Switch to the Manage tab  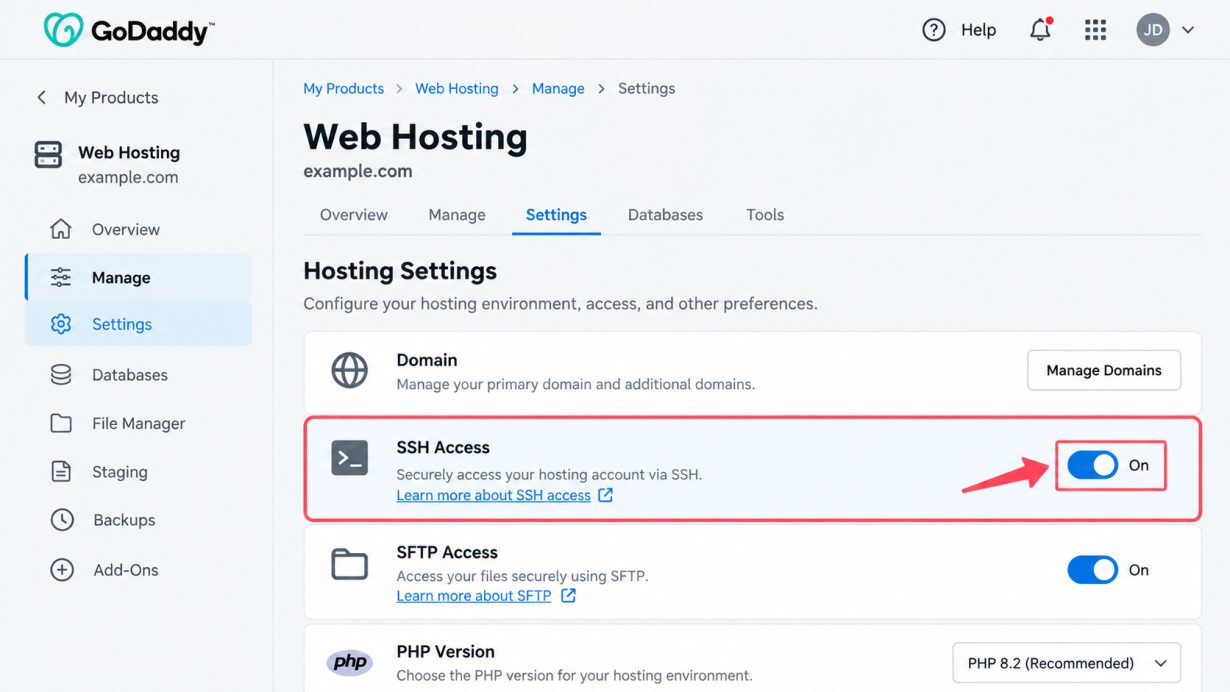click(457, 215)
